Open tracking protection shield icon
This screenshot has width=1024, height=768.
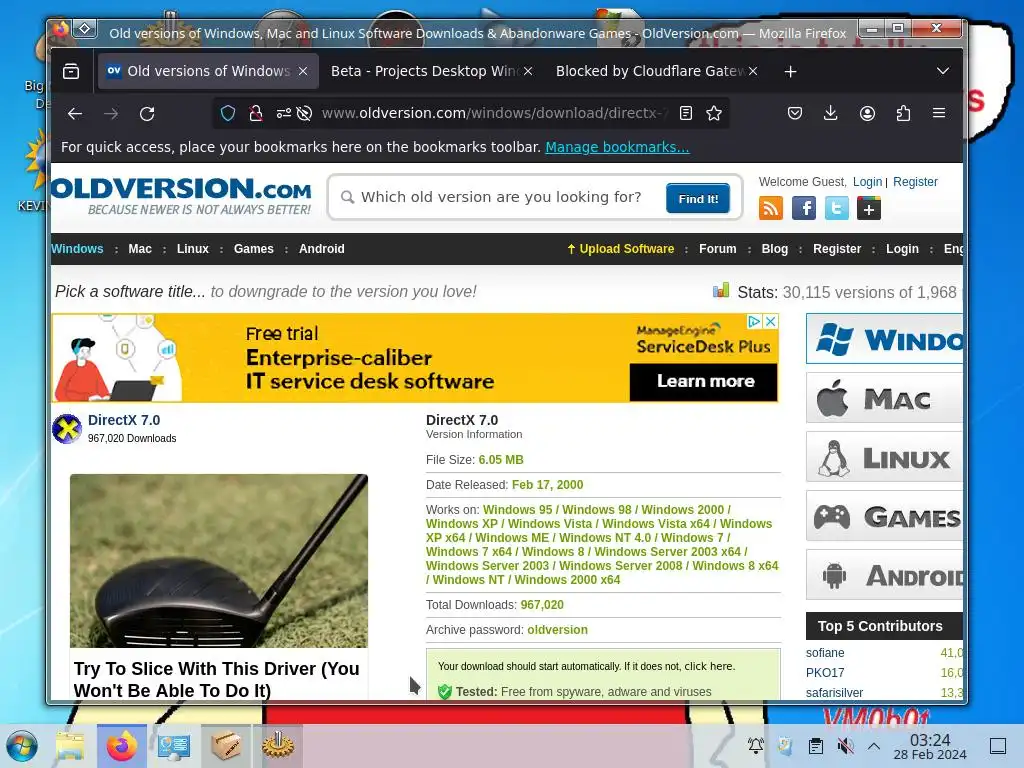227,114
